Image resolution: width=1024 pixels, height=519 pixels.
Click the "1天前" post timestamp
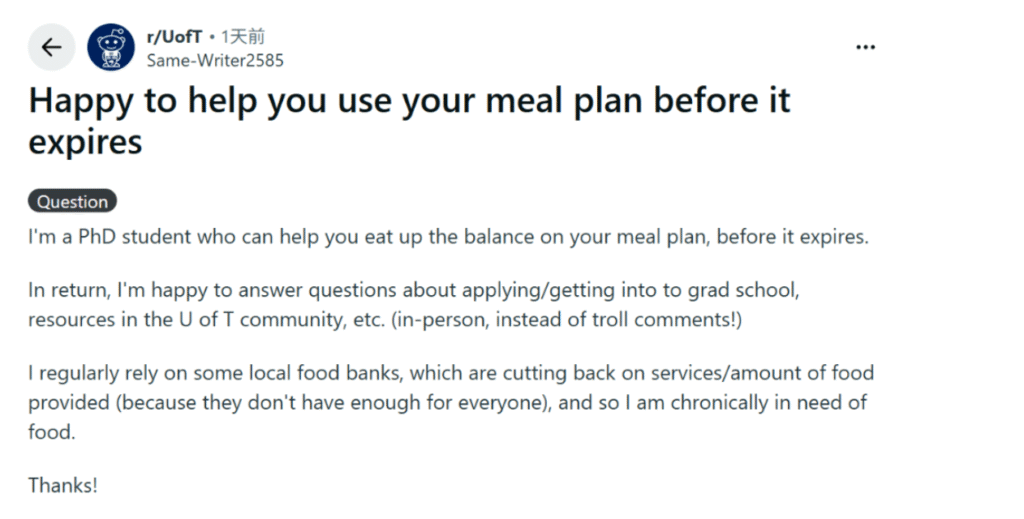(243, 37)
